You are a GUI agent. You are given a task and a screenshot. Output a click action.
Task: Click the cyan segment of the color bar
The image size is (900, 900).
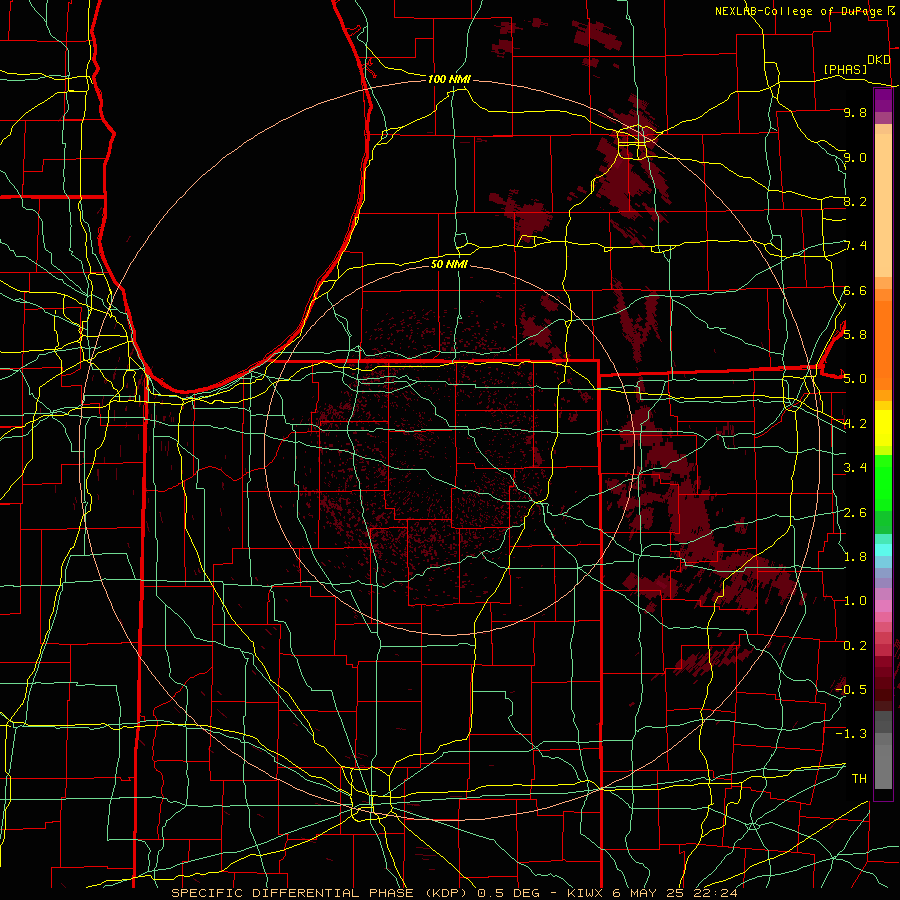pyautogui.click(x=883, y=550)
